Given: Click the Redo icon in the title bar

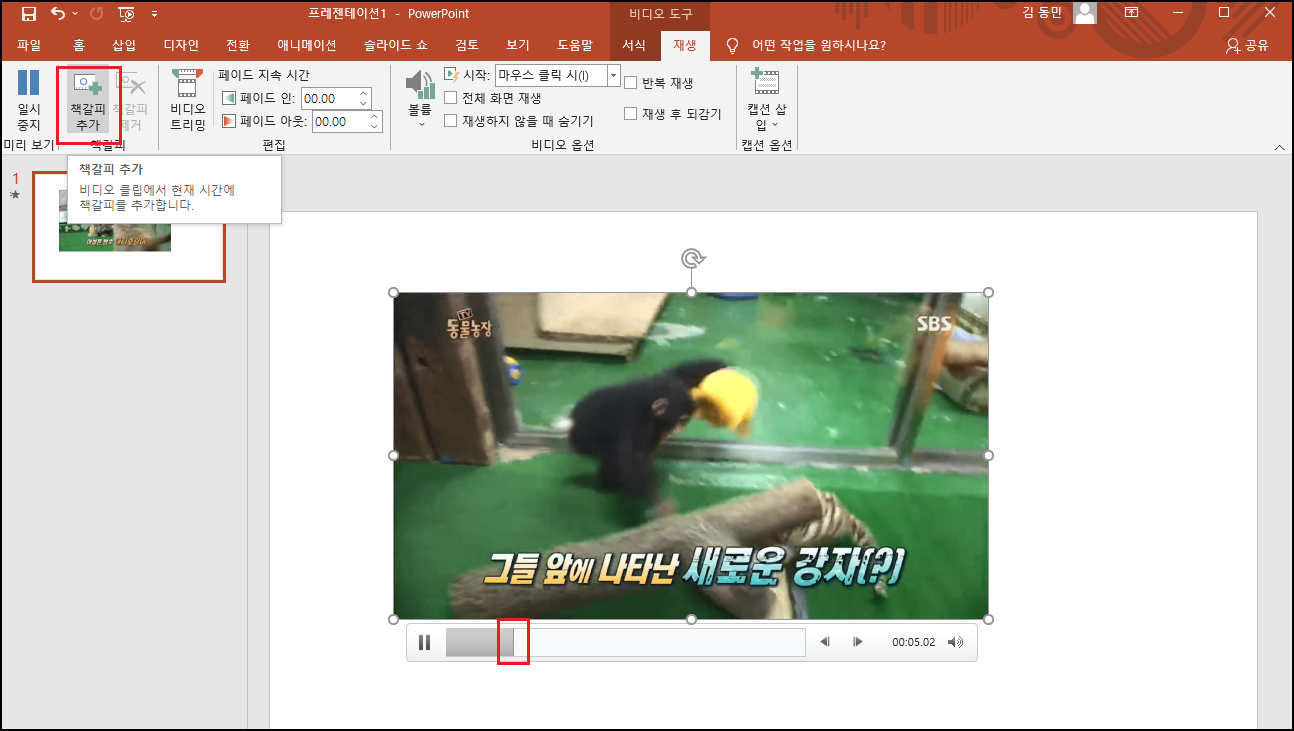Looking at the screenshot, I should pyautogui.click(x=96, y=14).
